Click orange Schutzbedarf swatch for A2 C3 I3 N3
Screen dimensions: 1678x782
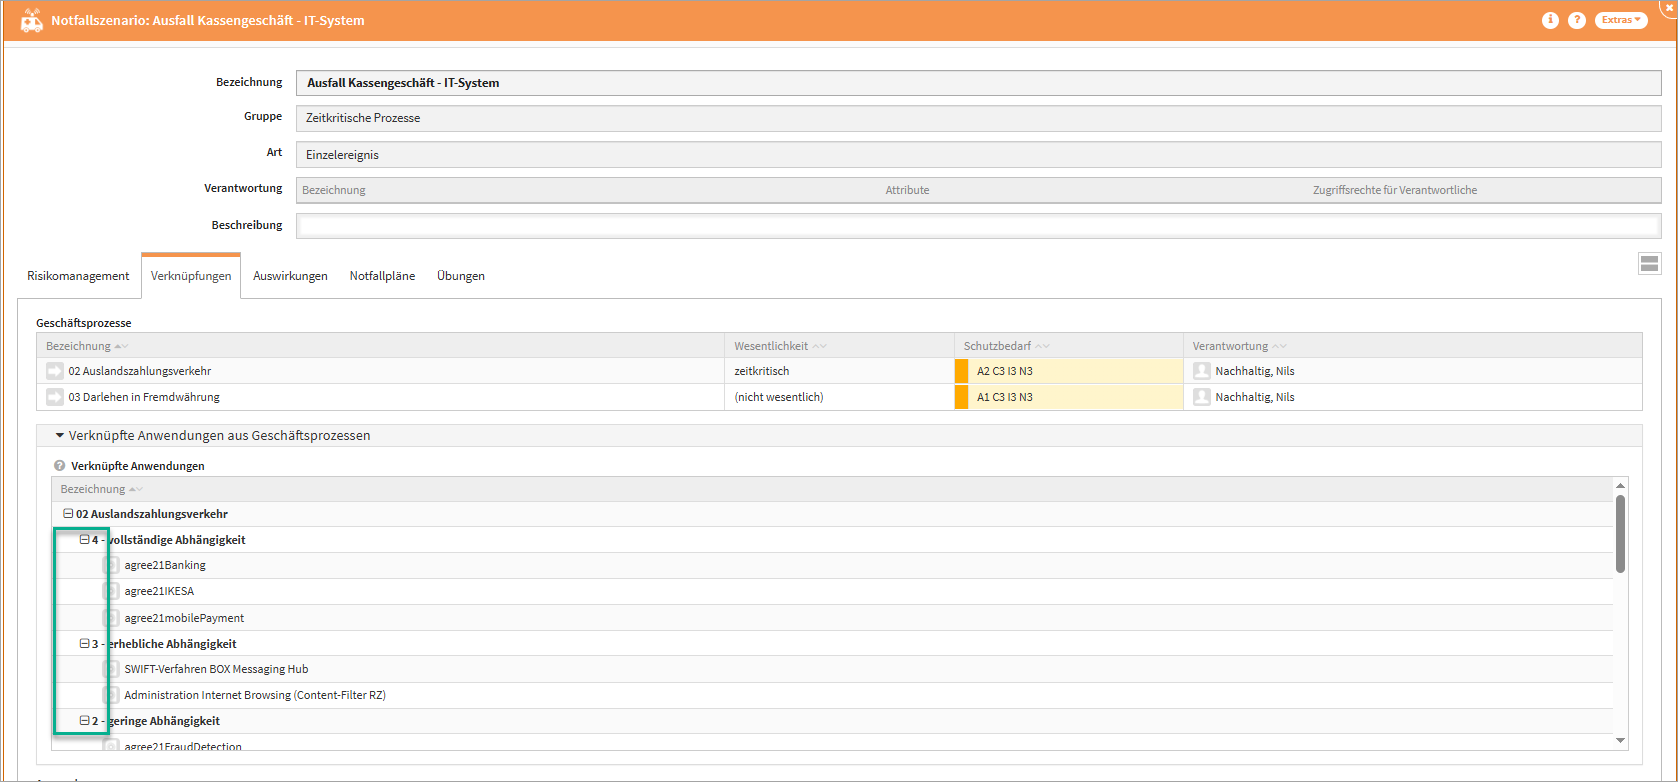pos(961,371)
